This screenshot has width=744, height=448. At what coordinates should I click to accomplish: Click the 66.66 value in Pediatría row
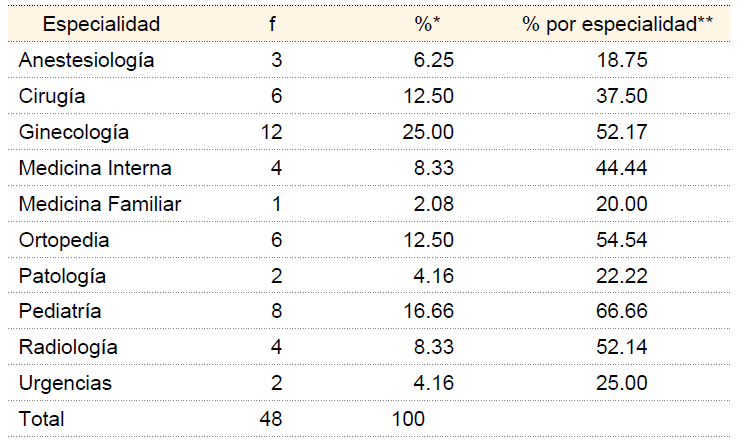point(622,312)
